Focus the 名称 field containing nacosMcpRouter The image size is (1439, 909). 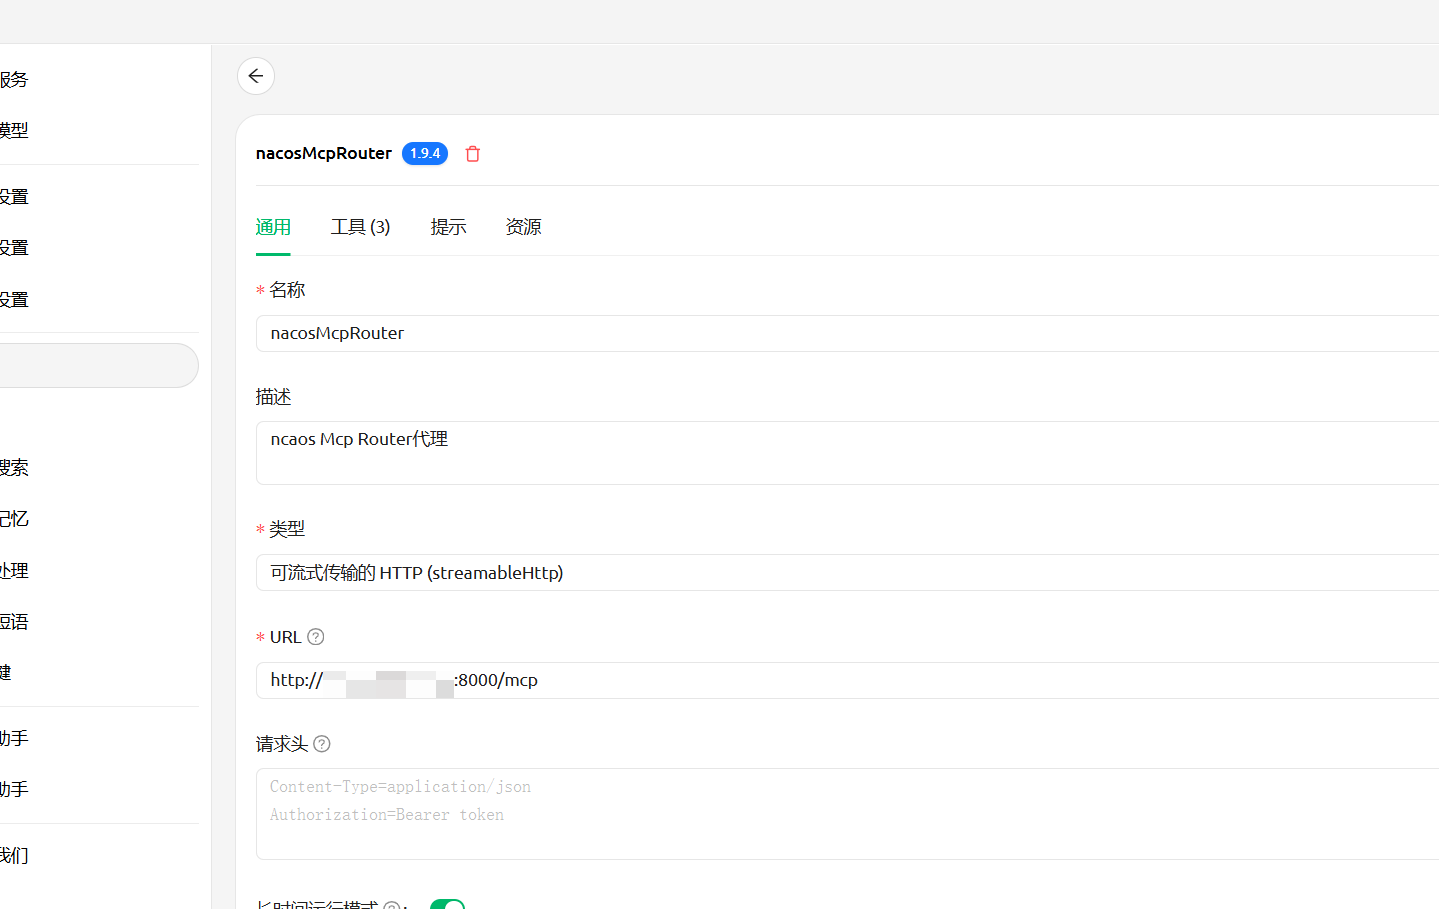click(x=847, y=333)
